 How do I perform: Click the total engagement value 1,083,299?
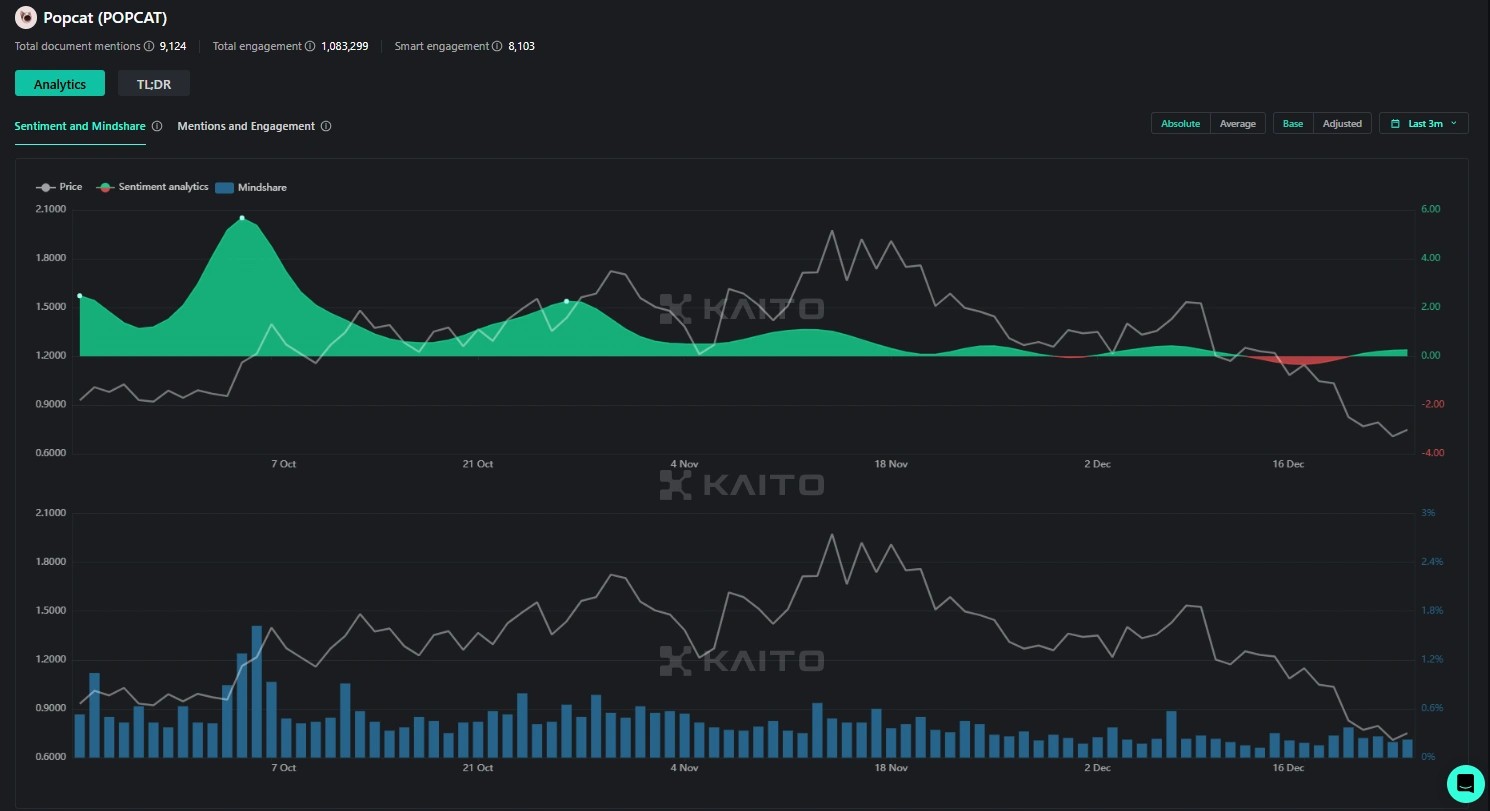click(x=345, y=46)
